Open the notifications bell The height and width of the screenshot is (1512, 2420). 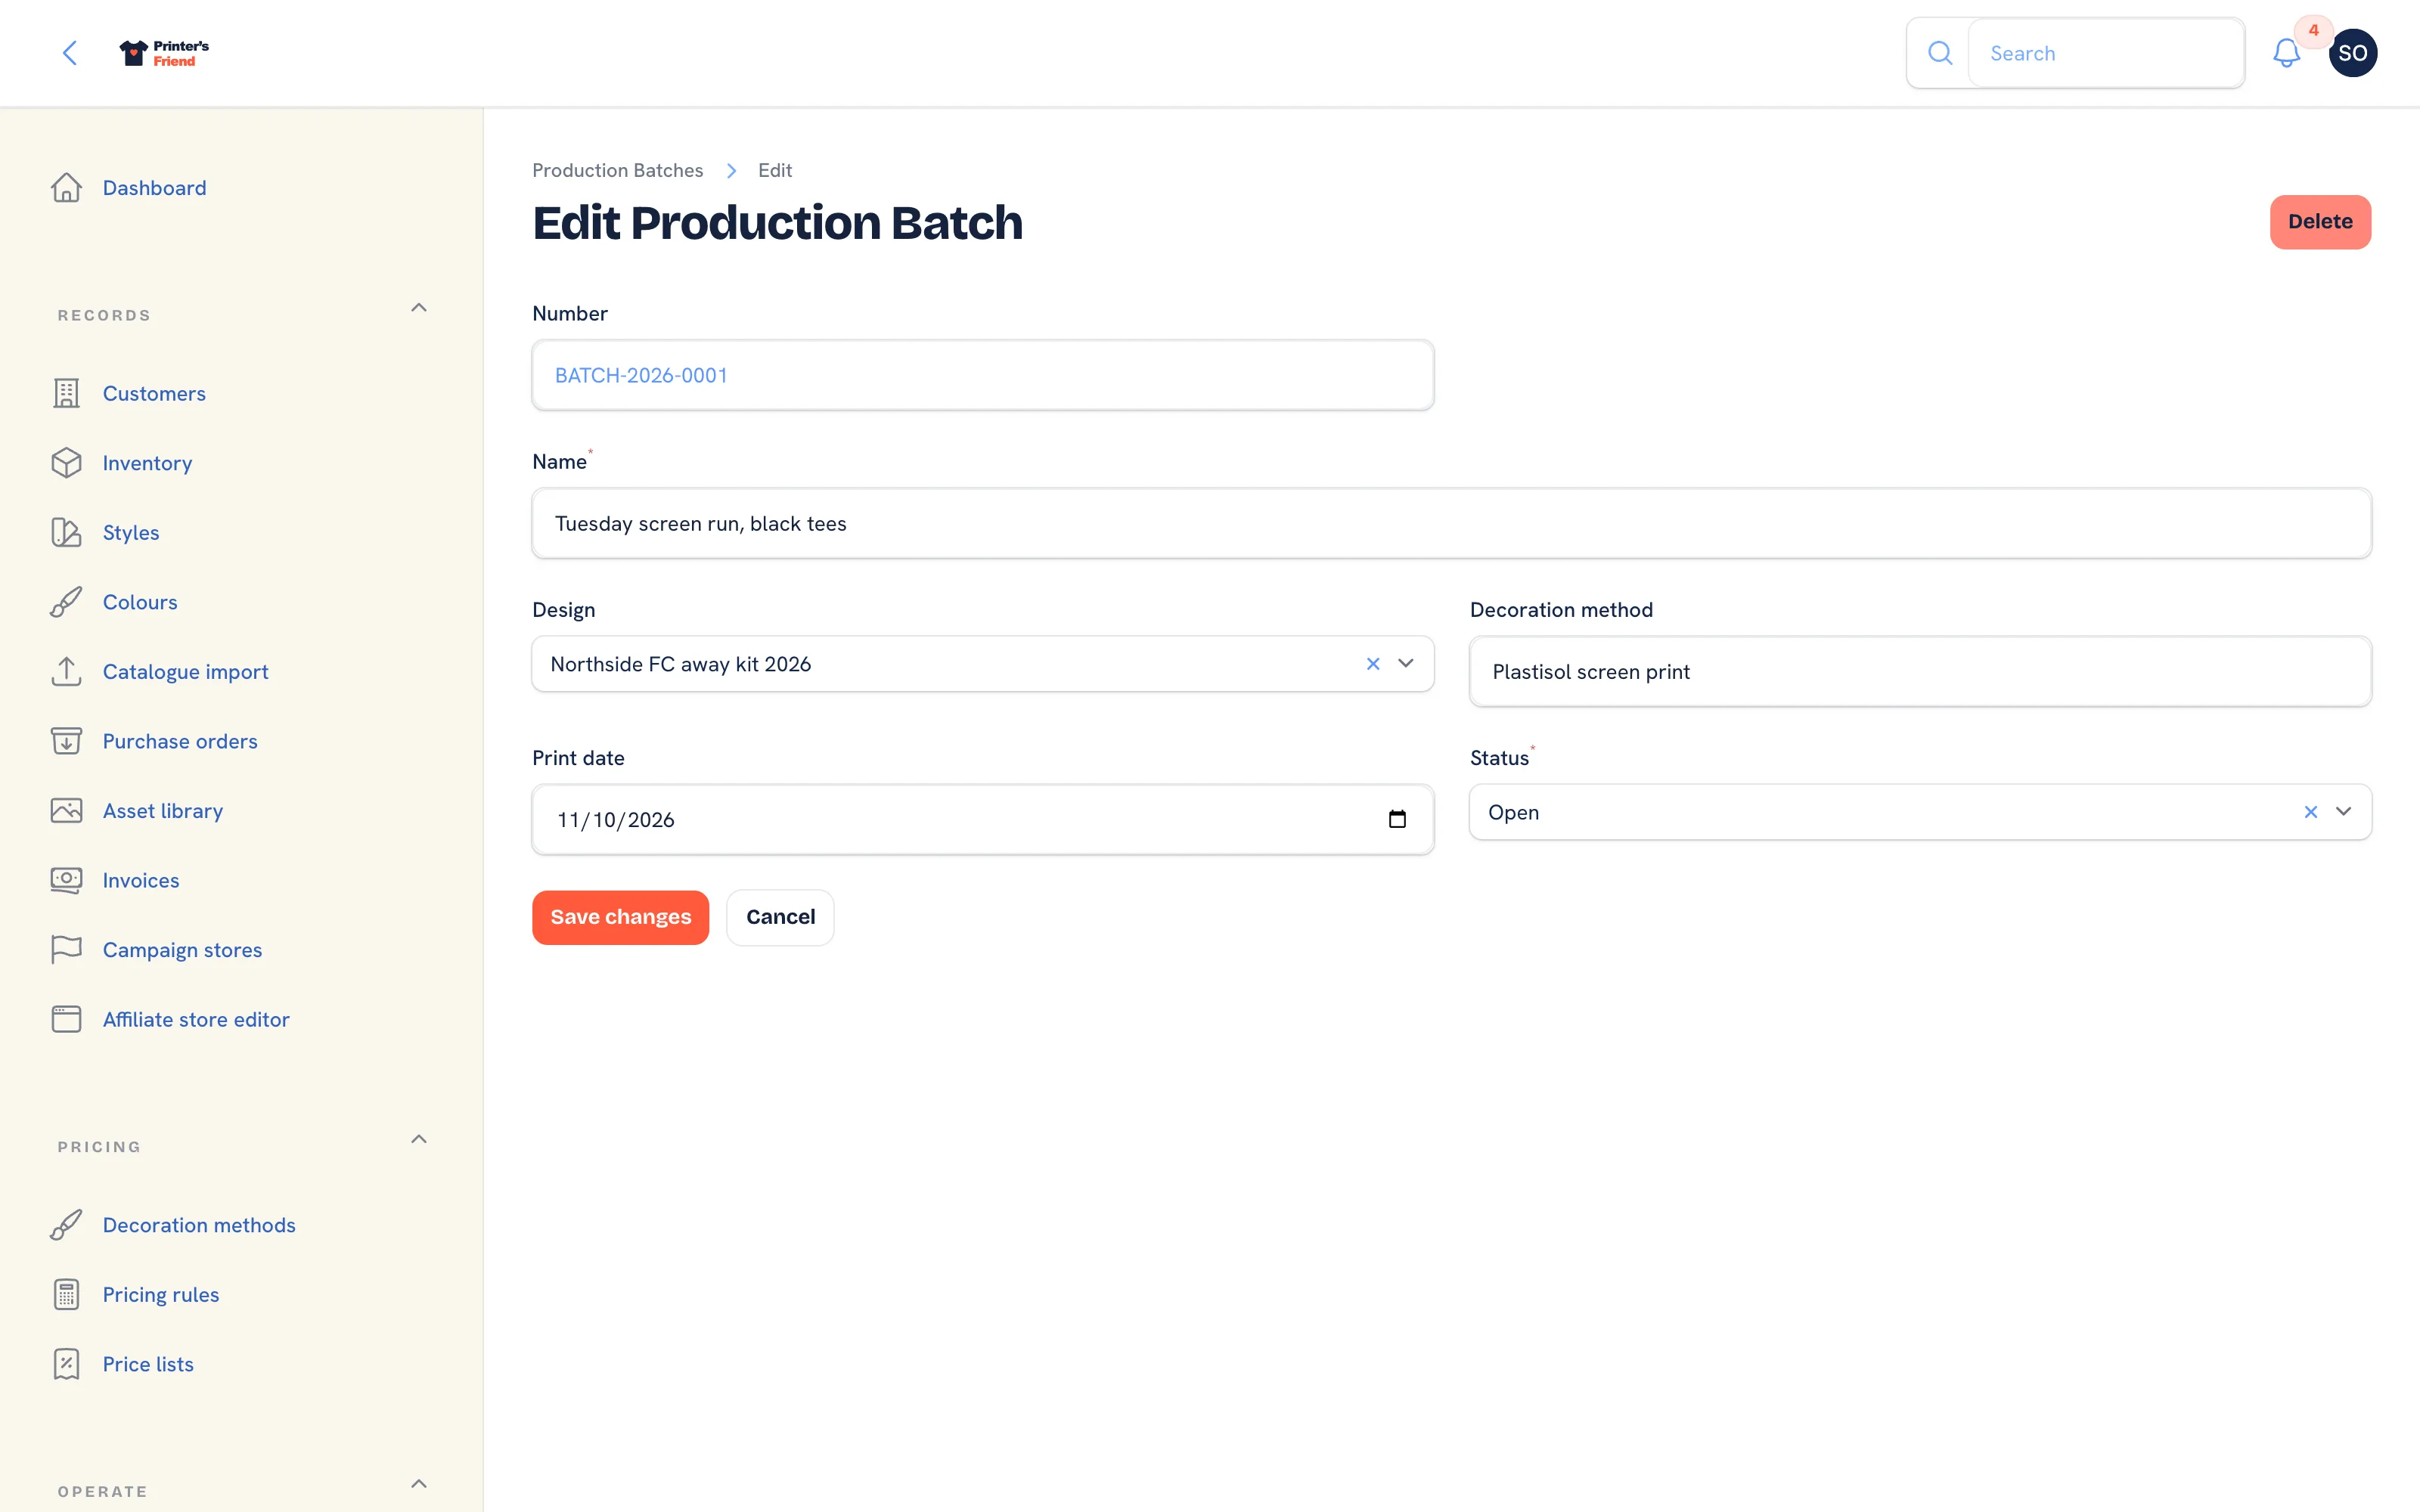click(2286, 53)
